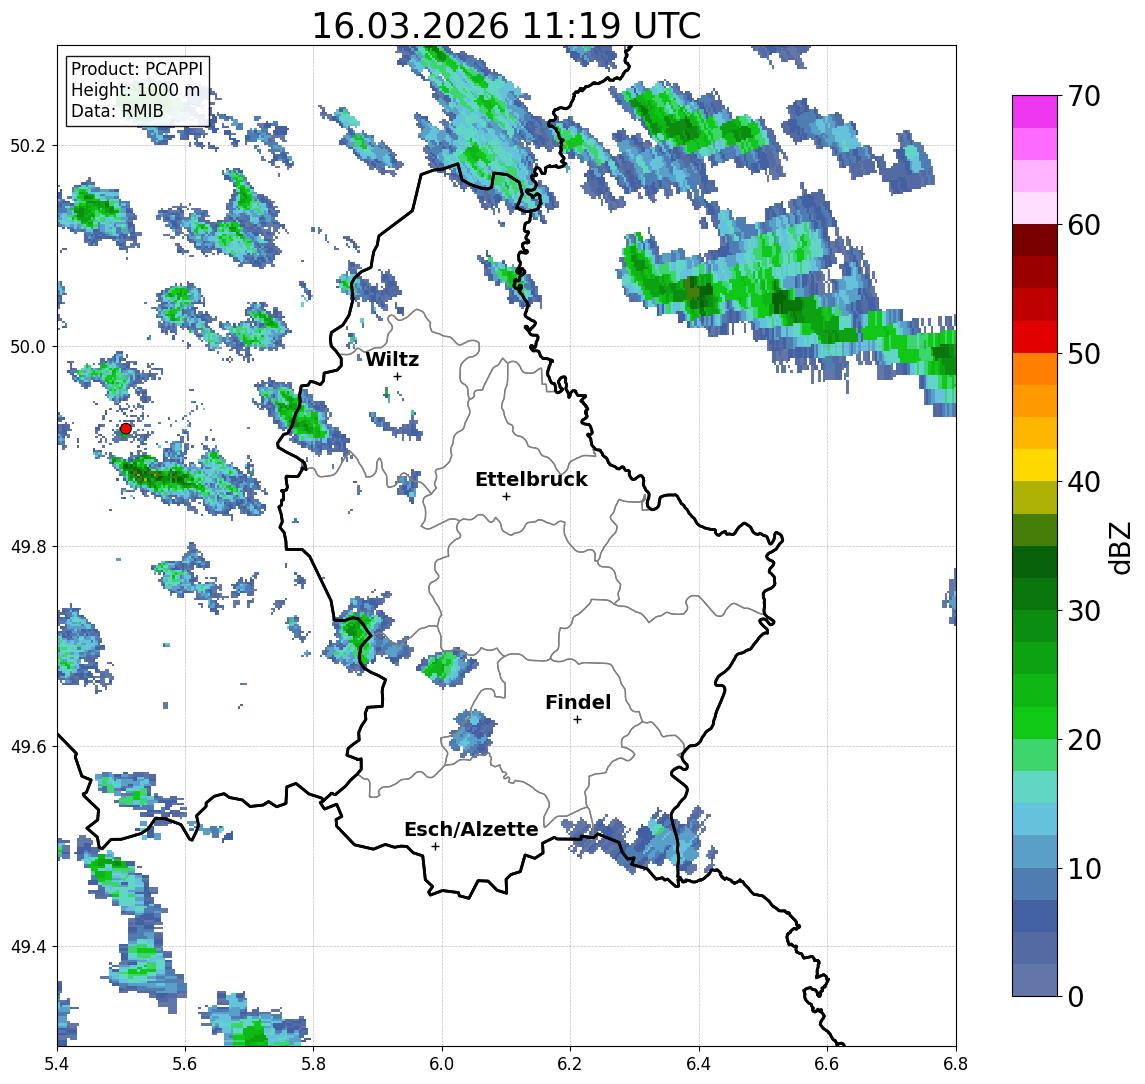Click the dBZ colorbar axis label
The image size is (1145, 1084).
pos(1119,546)
